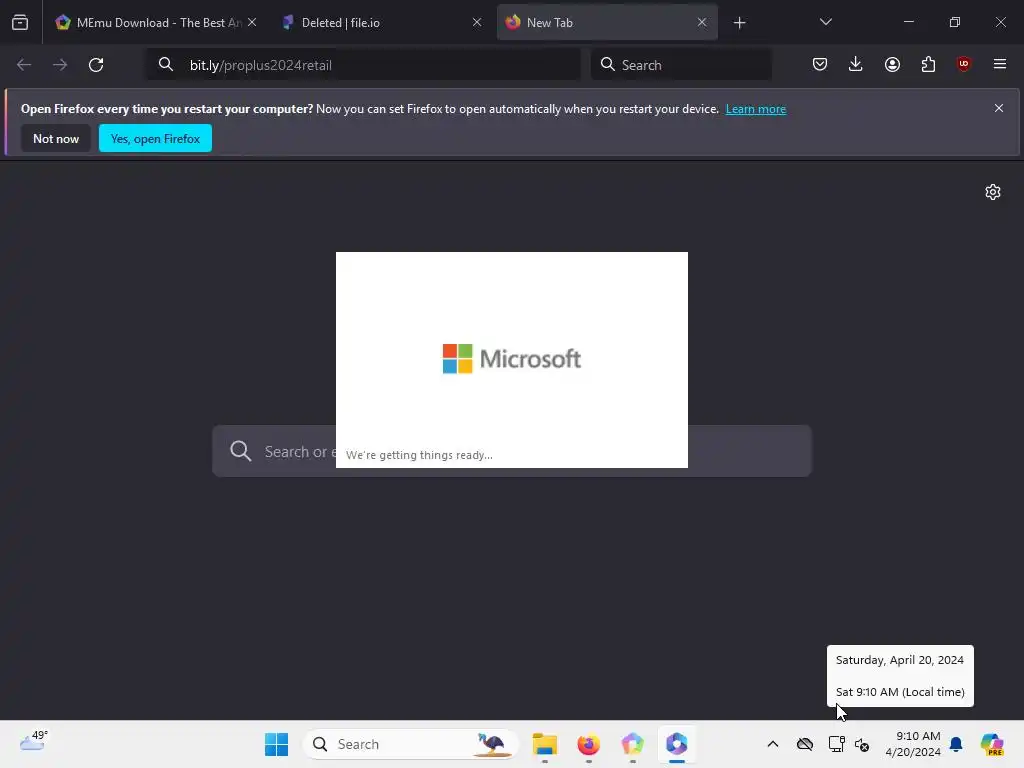1024x768 pixels.
Task: Open uBlock Origin extension icon
Action: point(963,64)
